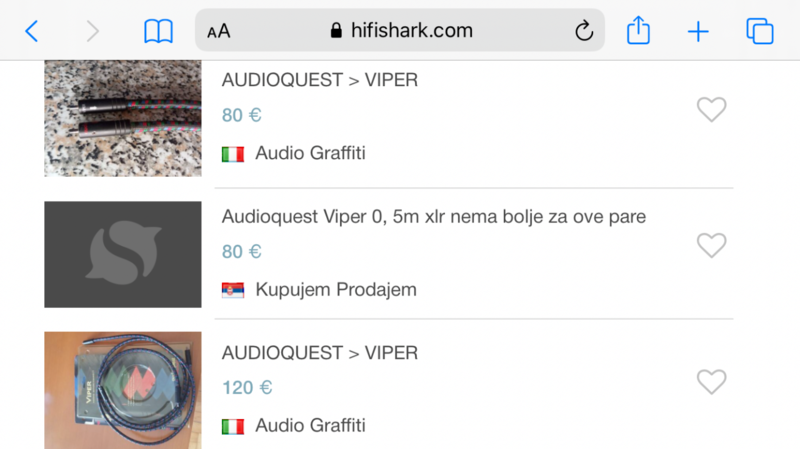800x449 pixels.
Task: Reload the page with the refresh icon
Action: point(584,31)
